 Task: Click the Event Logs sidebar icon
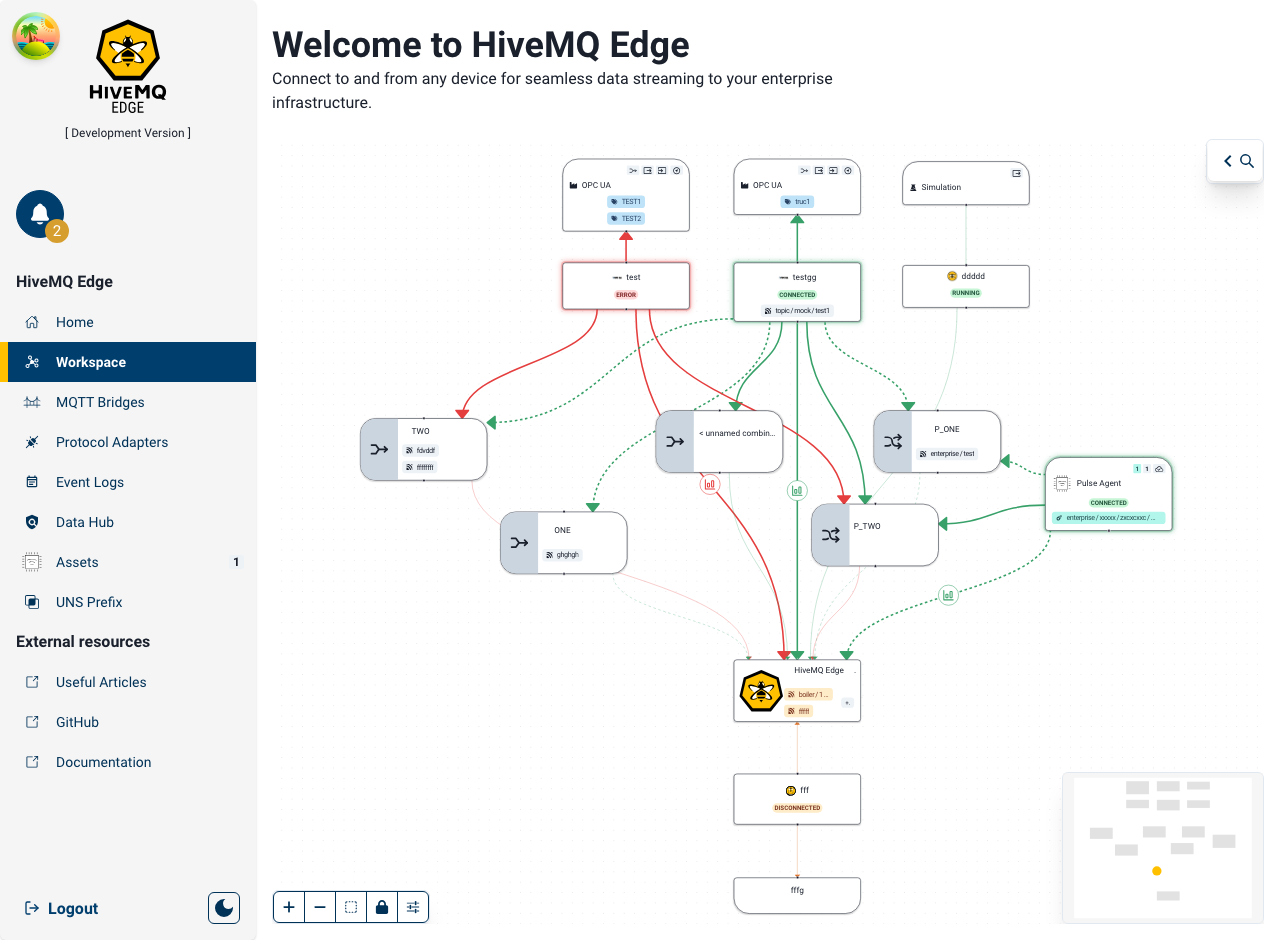point(33,482)
